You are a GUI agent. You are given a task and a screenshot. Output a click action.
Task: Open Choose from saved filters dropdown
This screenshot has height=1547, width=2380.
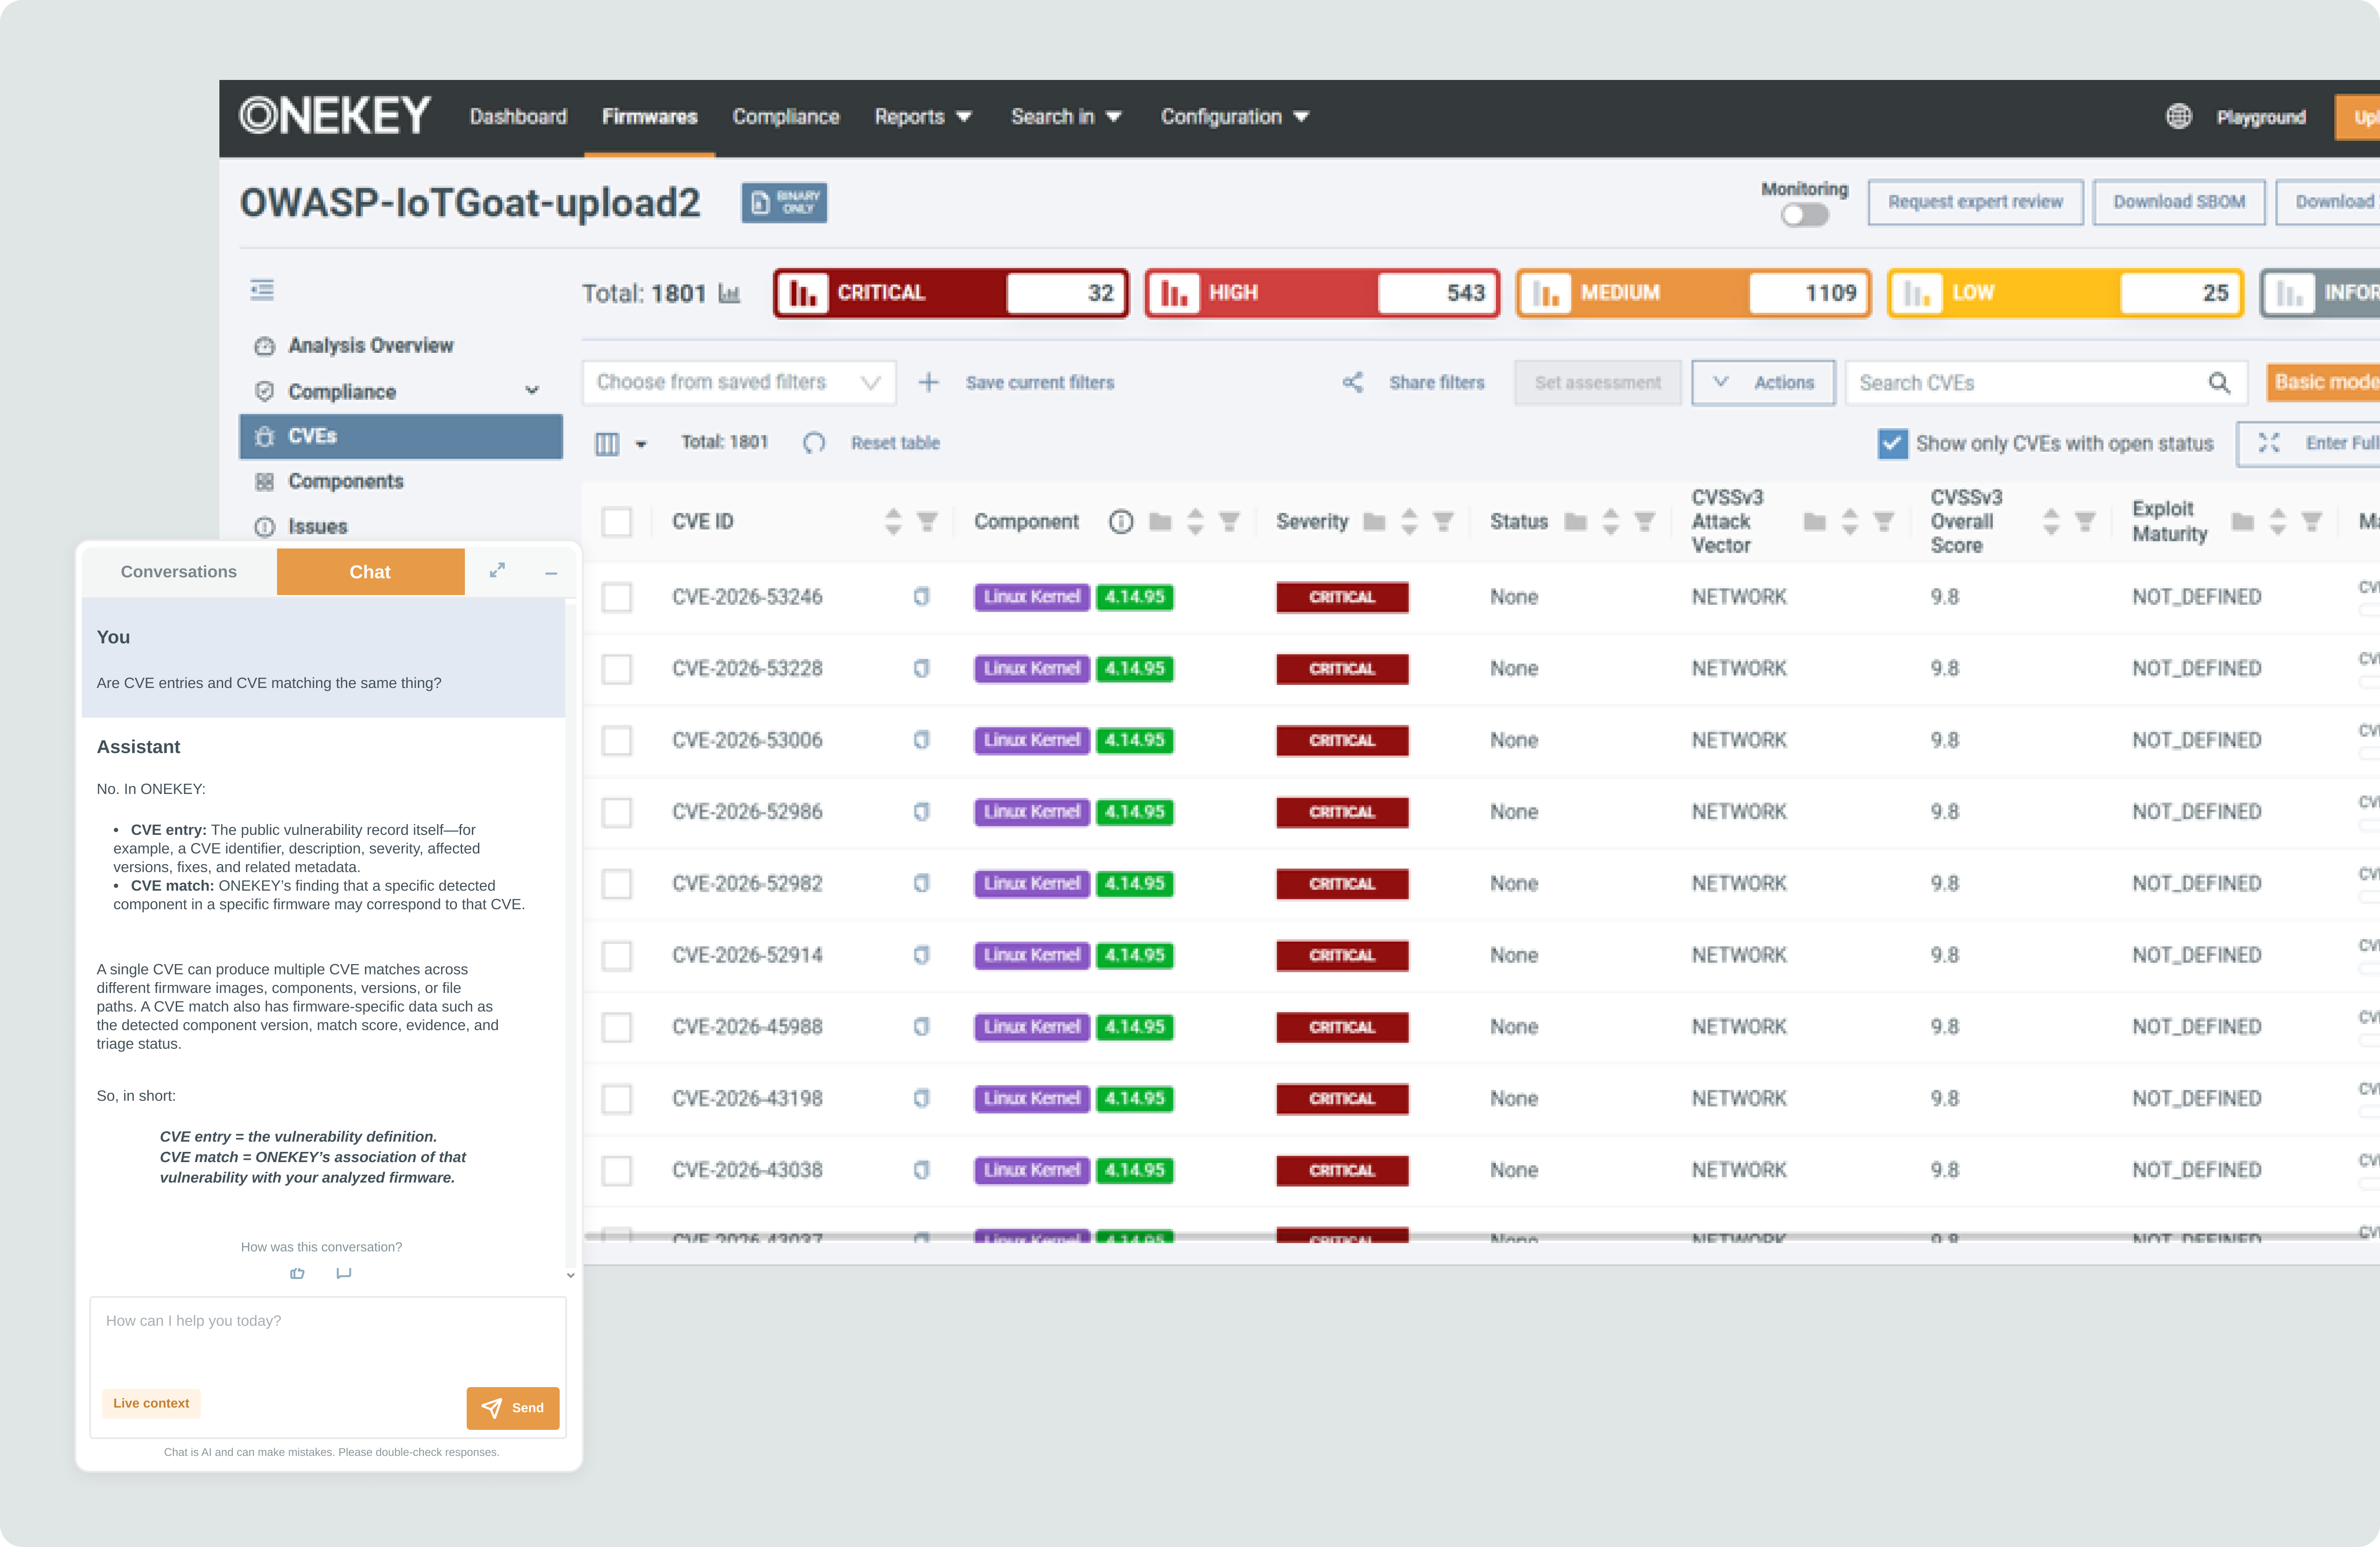pos(739,383)
